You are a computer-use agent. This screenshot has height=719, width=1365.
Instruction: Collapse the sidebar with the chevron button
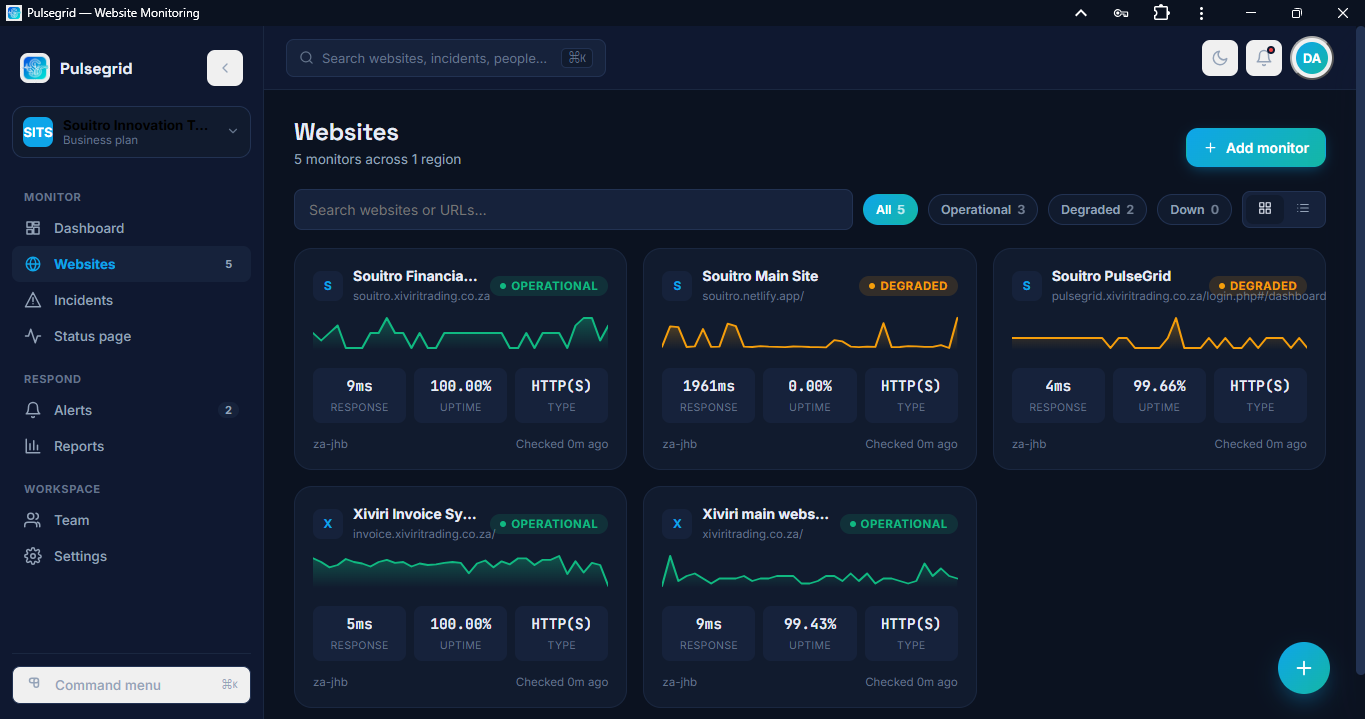(225, 68)
